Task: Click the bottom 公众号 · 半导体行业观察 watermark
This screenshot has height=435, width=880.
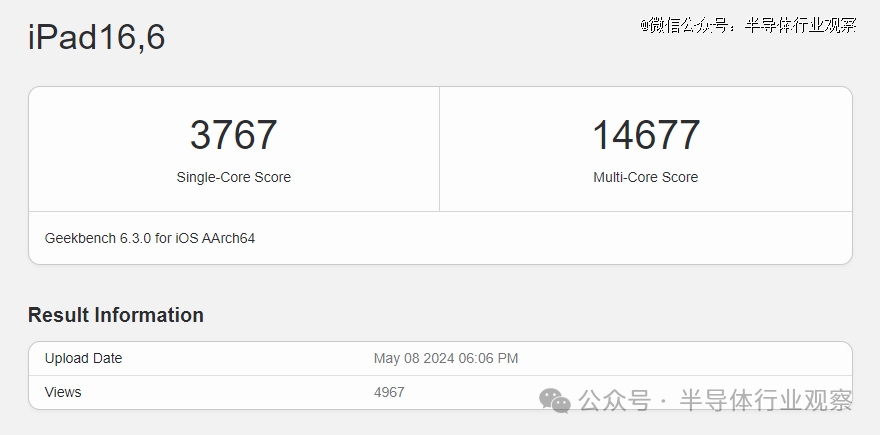Action: click(696, 401)
